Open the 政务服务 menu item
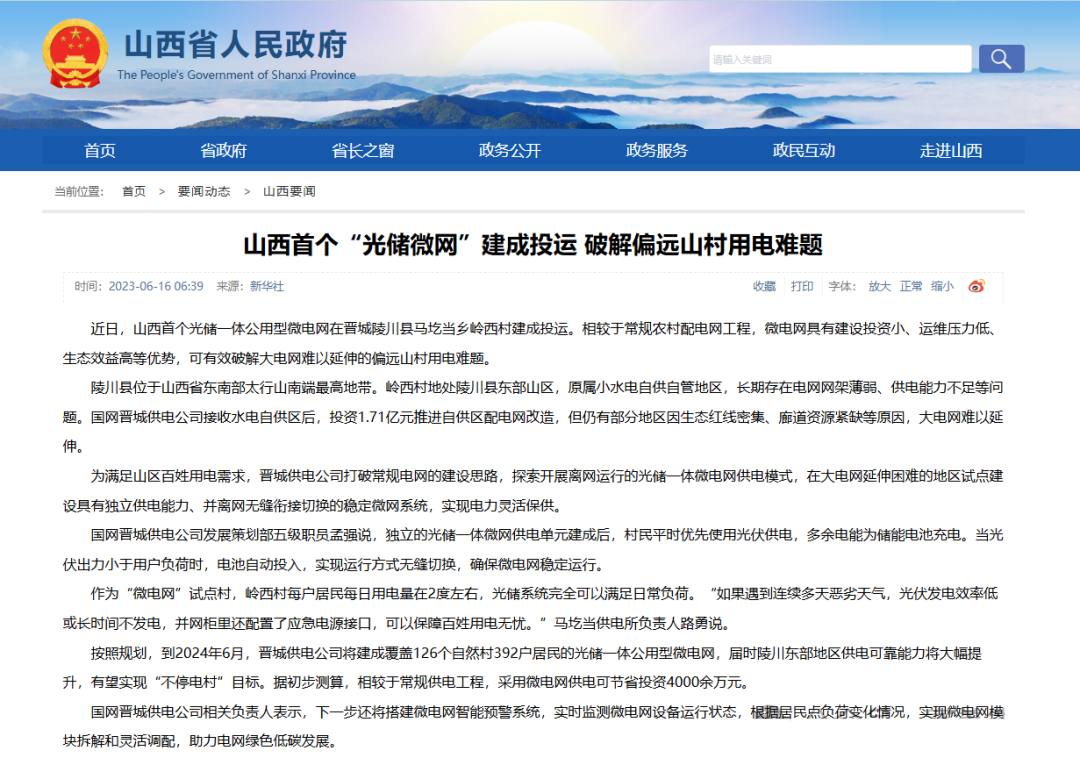The height and width of the screenshot is (765, 1080). click(657, 151)
